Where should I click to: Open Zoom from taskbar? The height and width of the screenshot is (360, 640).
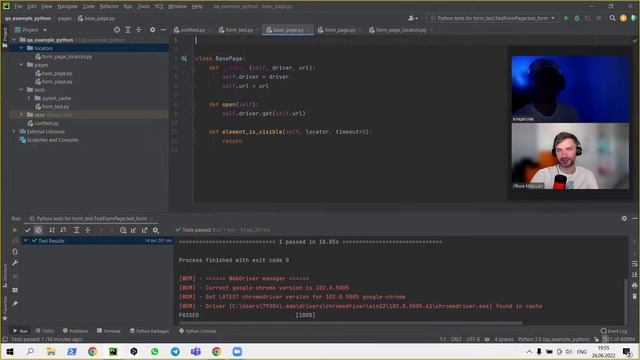237,351
